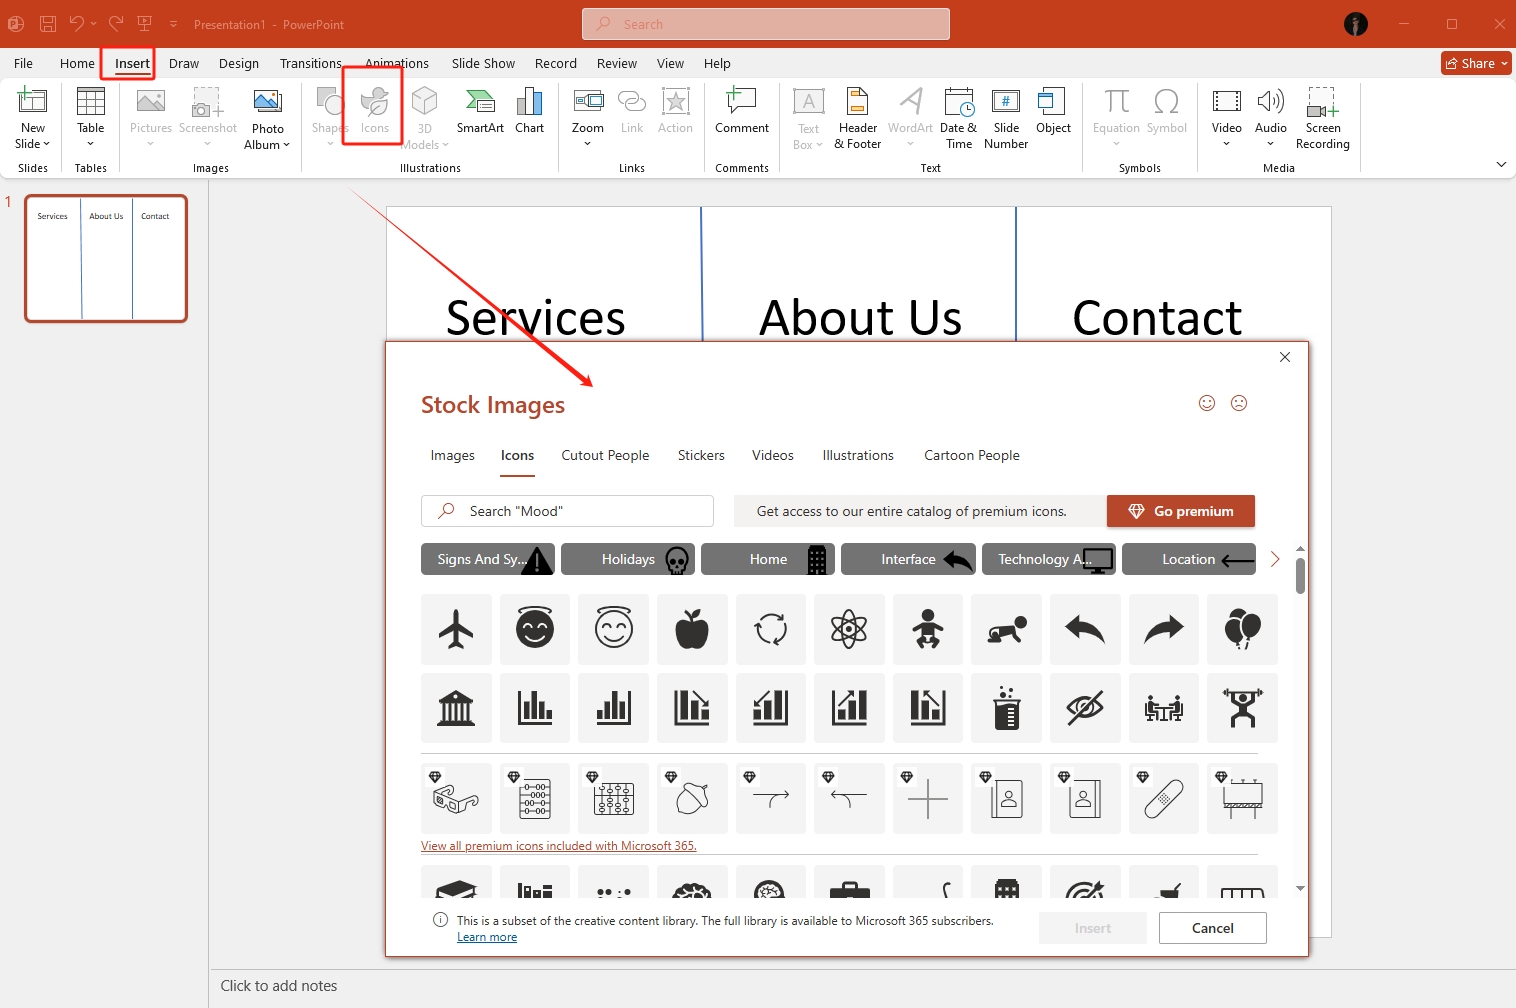Open the Learn more link
Image resolution: width=1516 pixels, height=1008 pixels.
[487, 937]
